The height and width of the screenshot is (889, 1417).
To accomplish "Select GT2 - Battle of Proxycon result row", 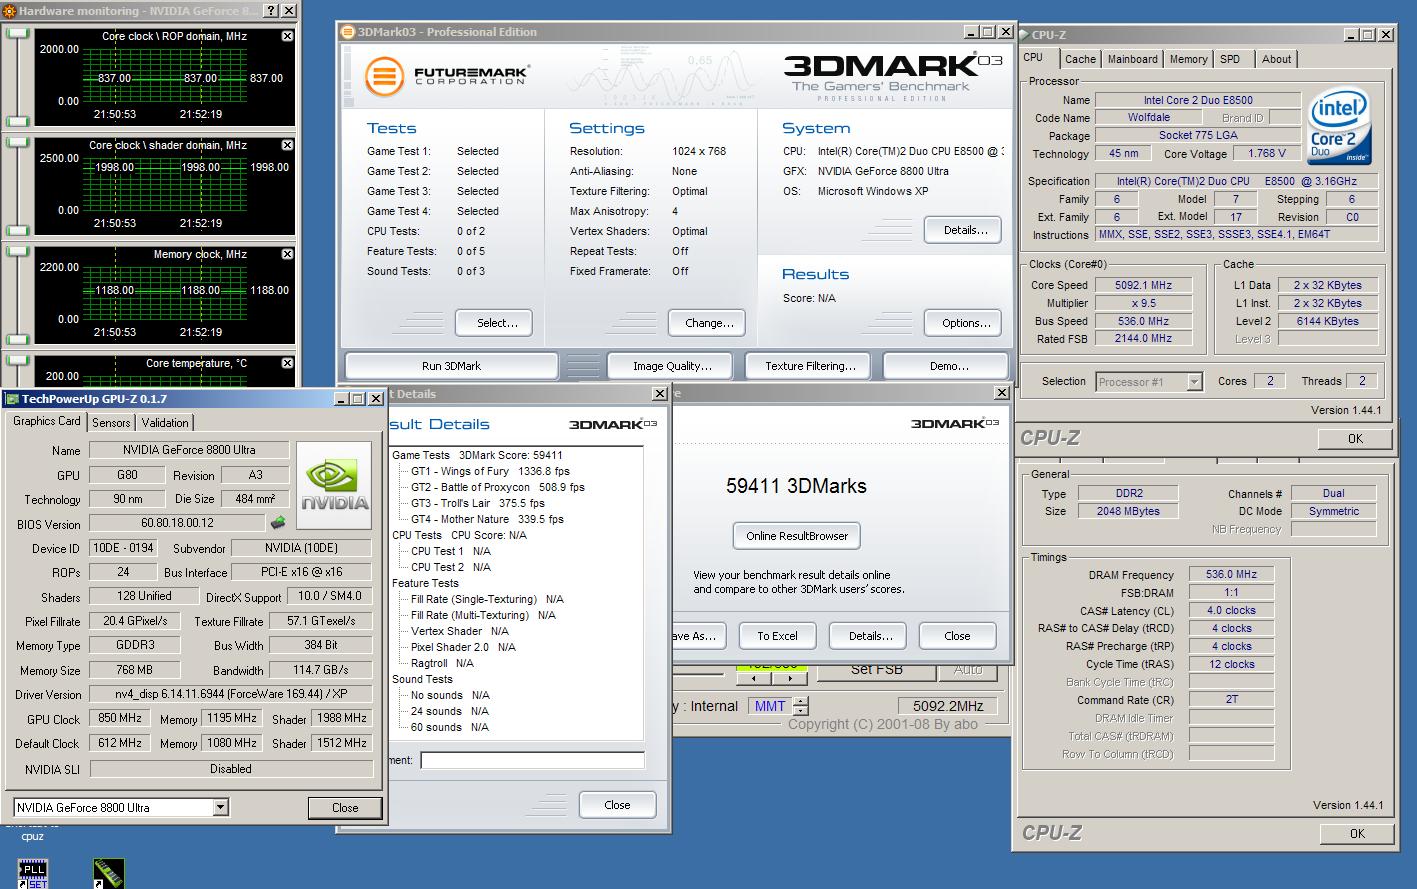I will click(x=497, y=487).
